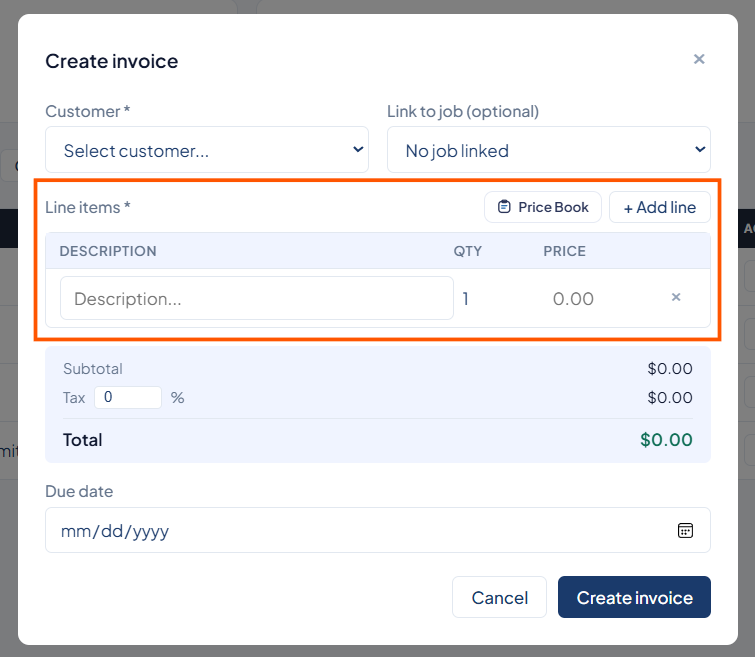This screenshot has height=657, width=755.
Task: Click the QTY column header
Action: [468, 251]
